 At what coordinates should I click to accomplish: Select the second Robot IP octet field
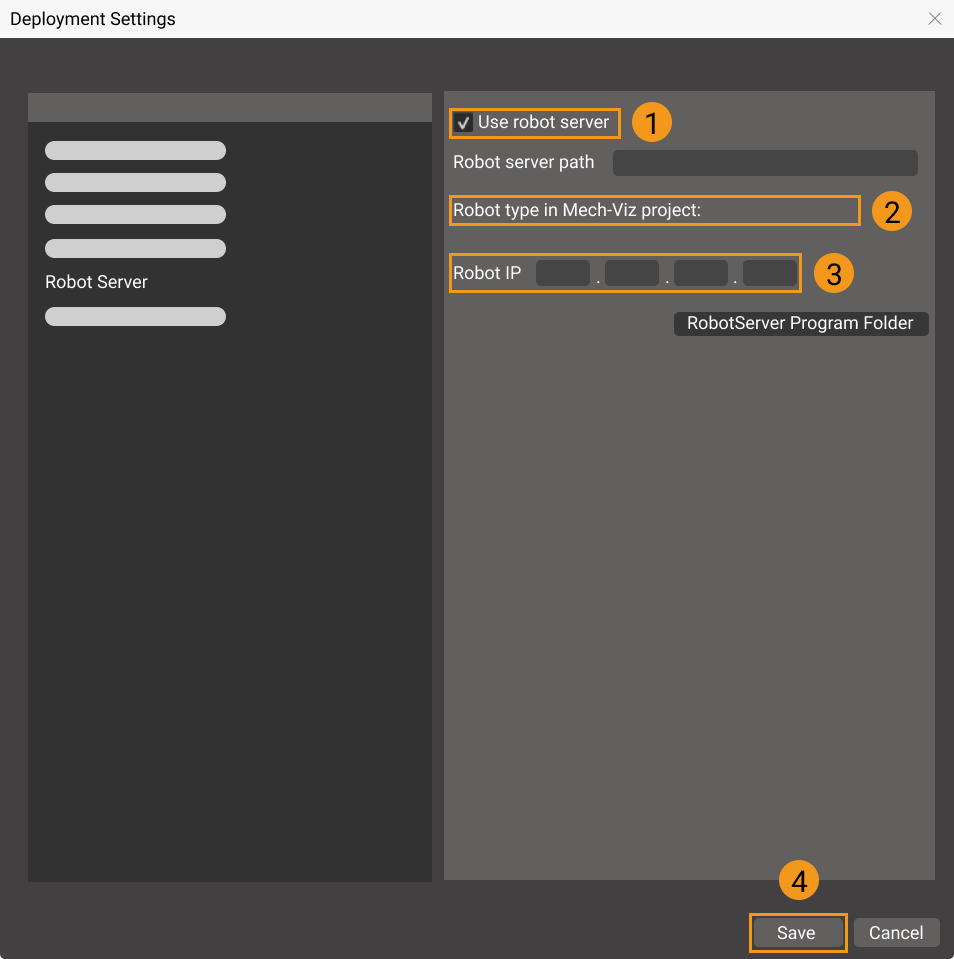coord(632,273)
